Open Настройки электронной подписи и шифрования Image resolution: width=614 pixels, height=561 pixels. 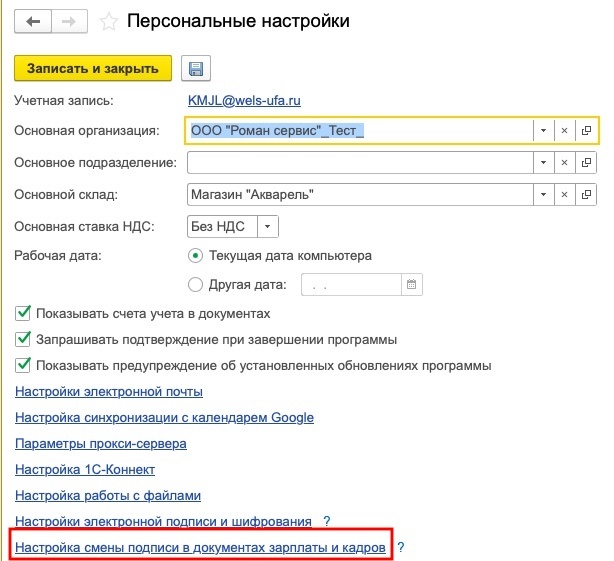pos(163,521)
